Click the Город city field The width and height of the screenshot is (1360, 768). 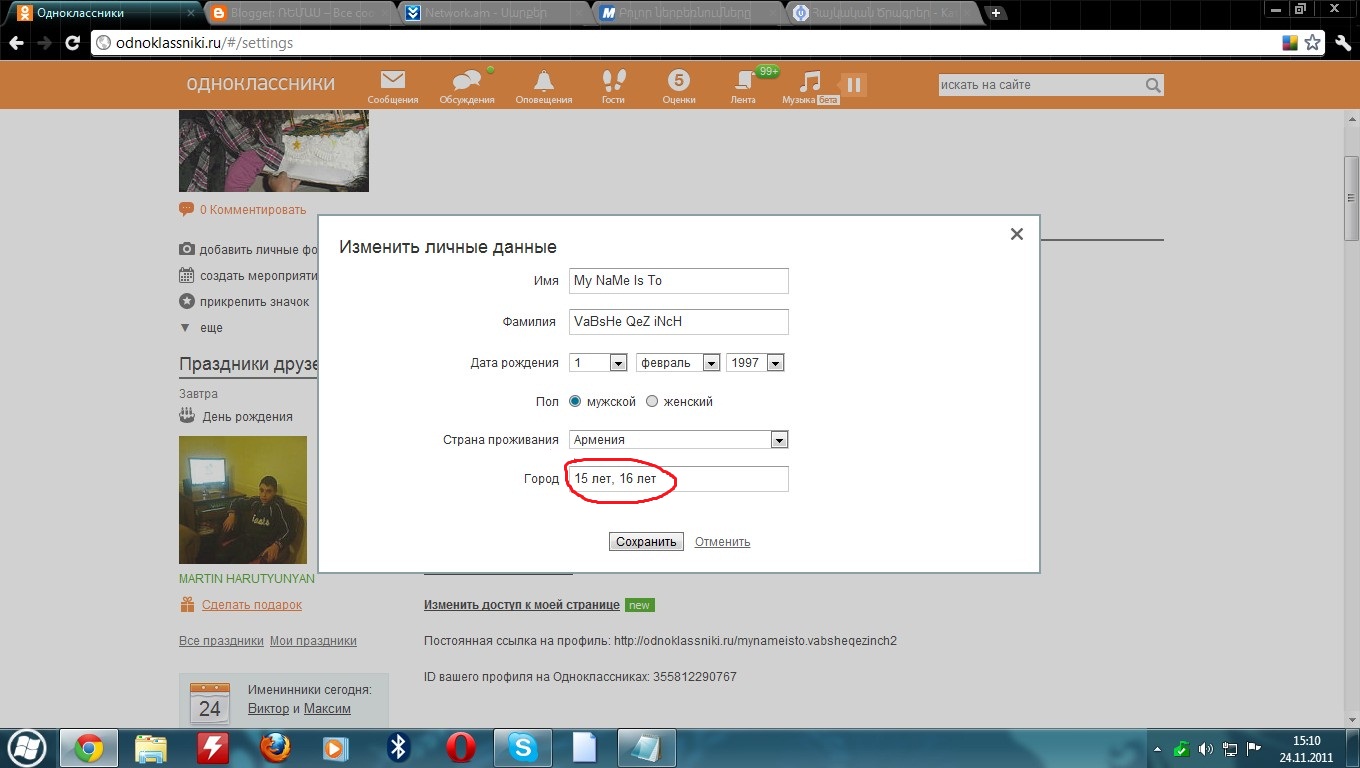(678, 479)
